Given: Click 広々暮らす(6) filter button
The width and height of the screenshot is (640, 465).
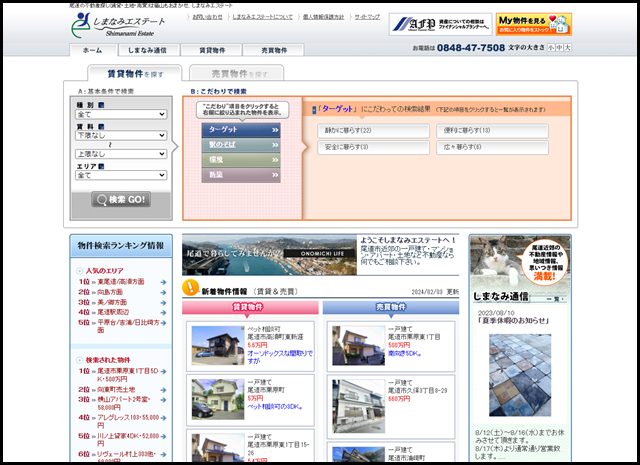Looking at the screenshot, I should pyautogui.click(x=492, y=147).
